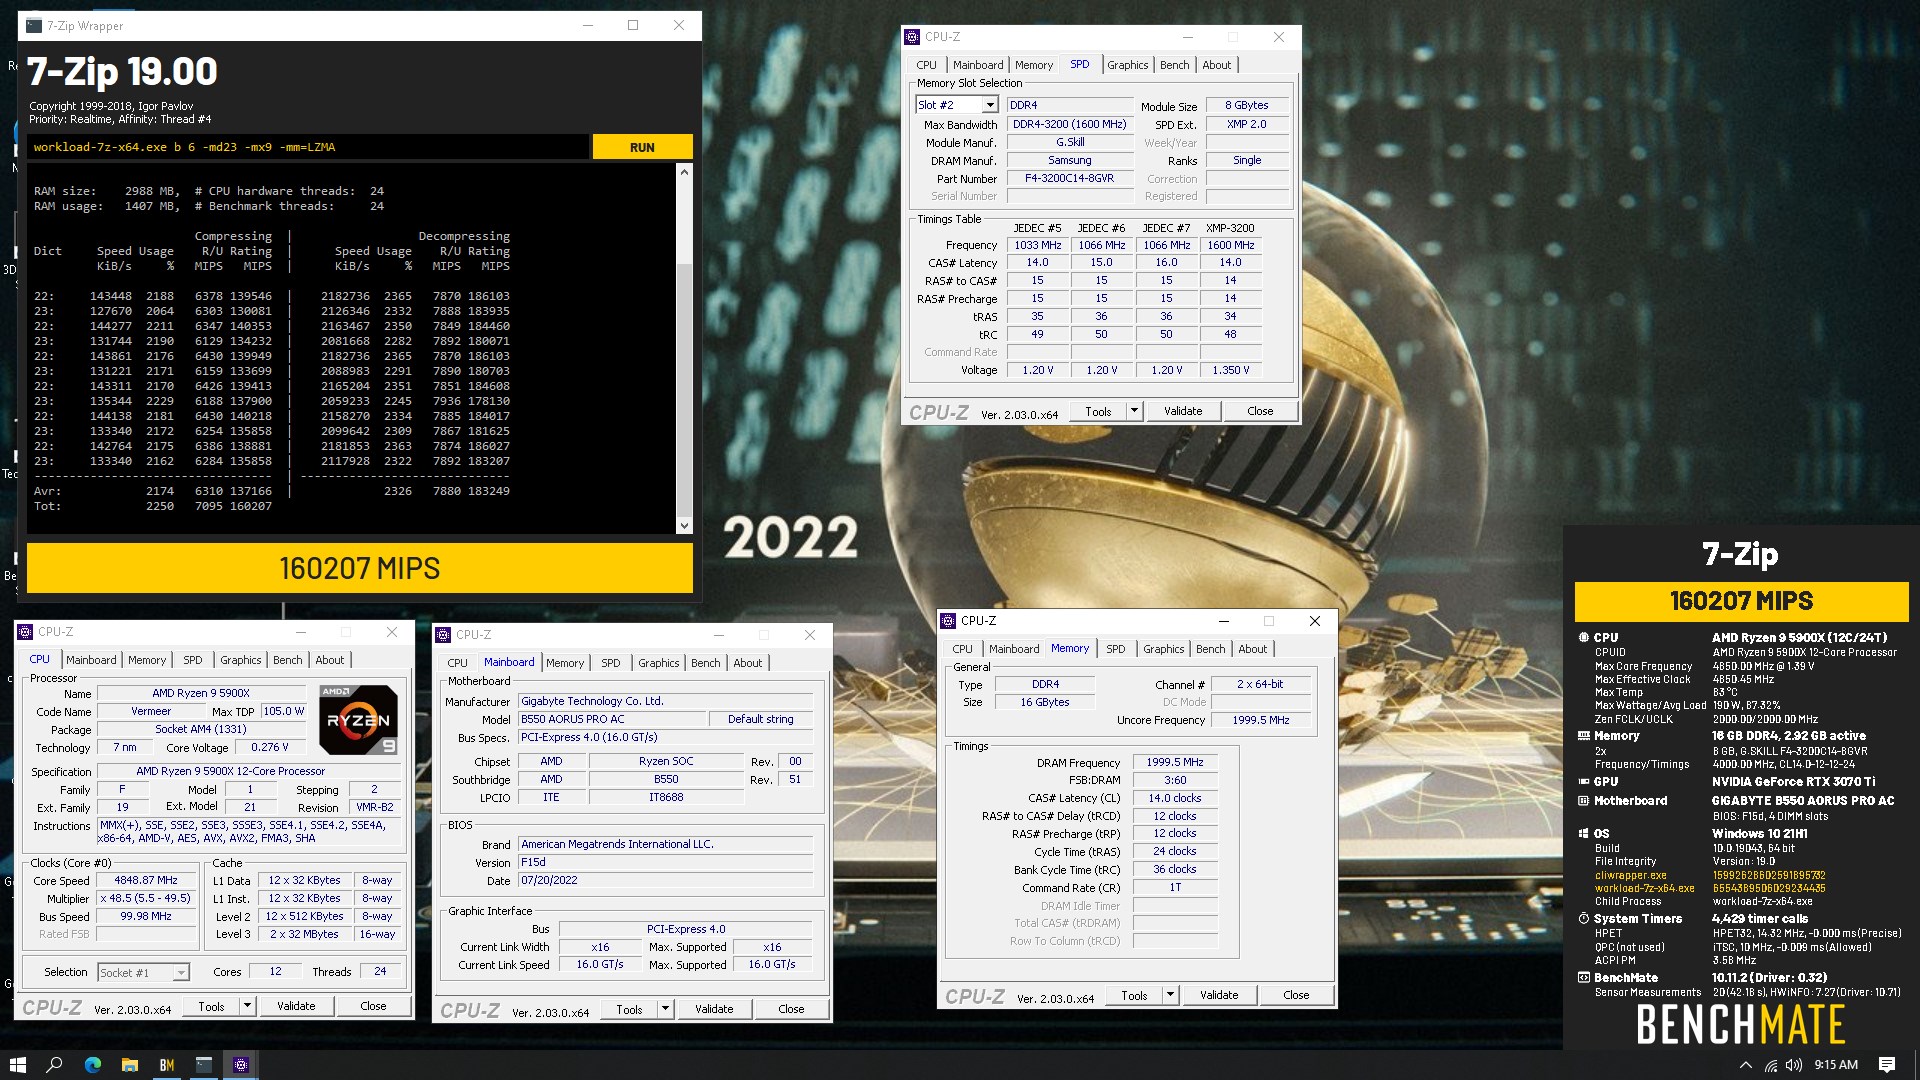
Task: Click the 7-Zip command line field
Action: (307, 147)
